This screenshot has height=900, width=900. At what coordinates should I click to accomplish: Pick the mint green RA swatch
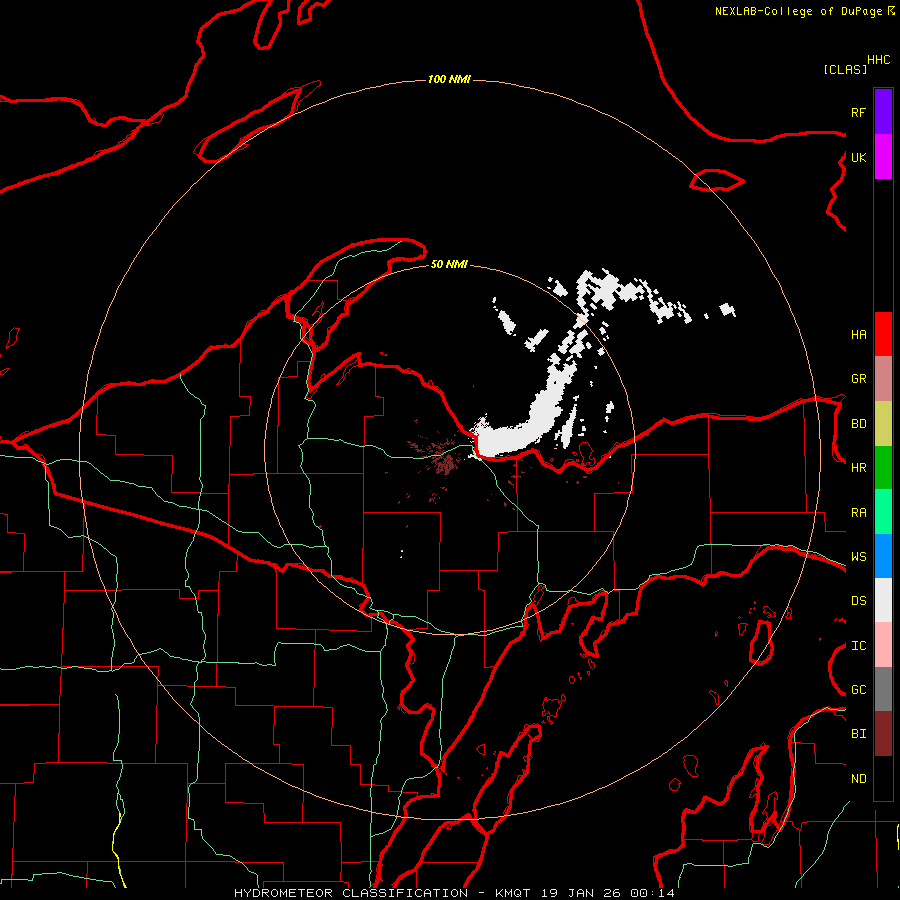coord(883,512)
